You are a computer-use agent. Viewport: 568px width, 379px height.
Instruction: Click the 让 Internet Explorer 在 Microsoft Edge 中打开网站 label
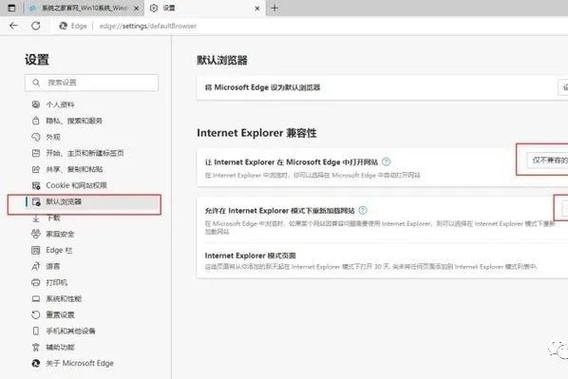[292, 162]
